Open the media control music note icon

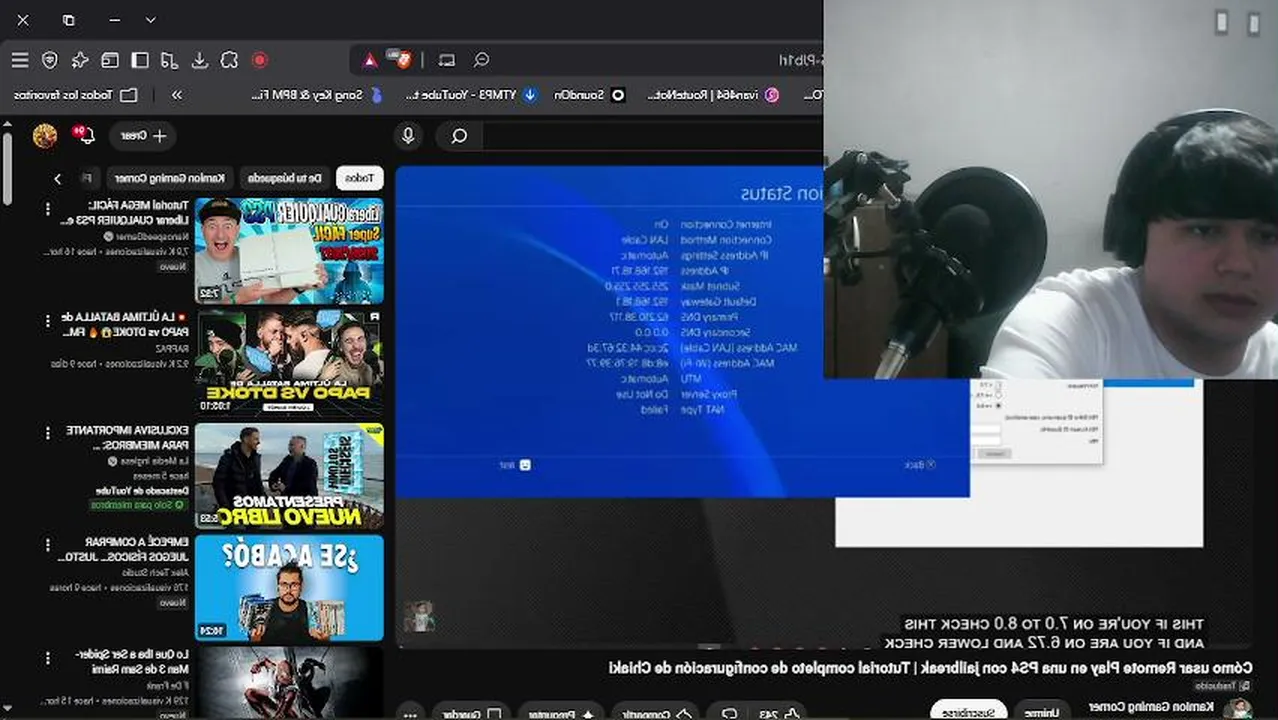(170, 60)
